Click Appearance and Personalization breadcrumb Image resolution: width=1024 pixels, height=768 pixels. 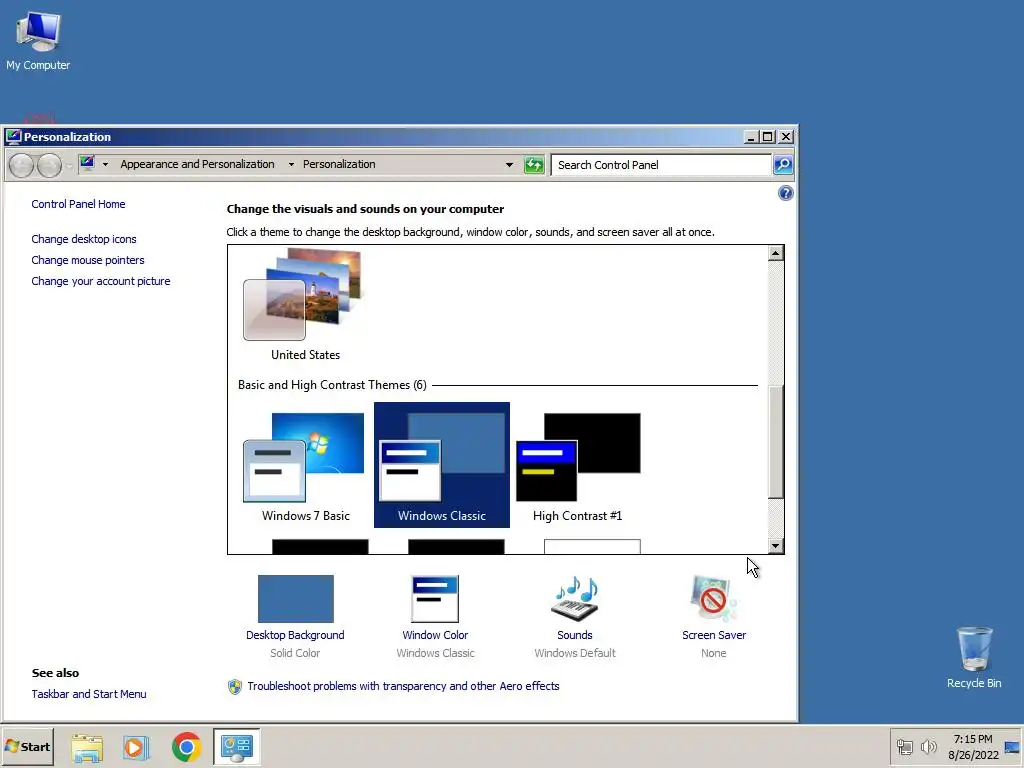[197, 165]
